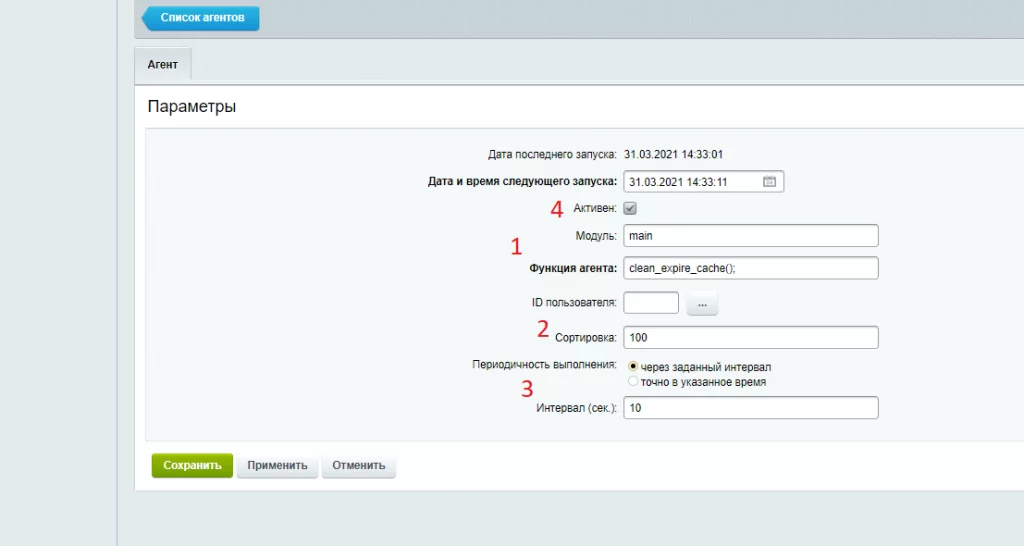Click the Интервал (сек.) input field
This screenshot has height=546, width=1024.
pos(750,408)
